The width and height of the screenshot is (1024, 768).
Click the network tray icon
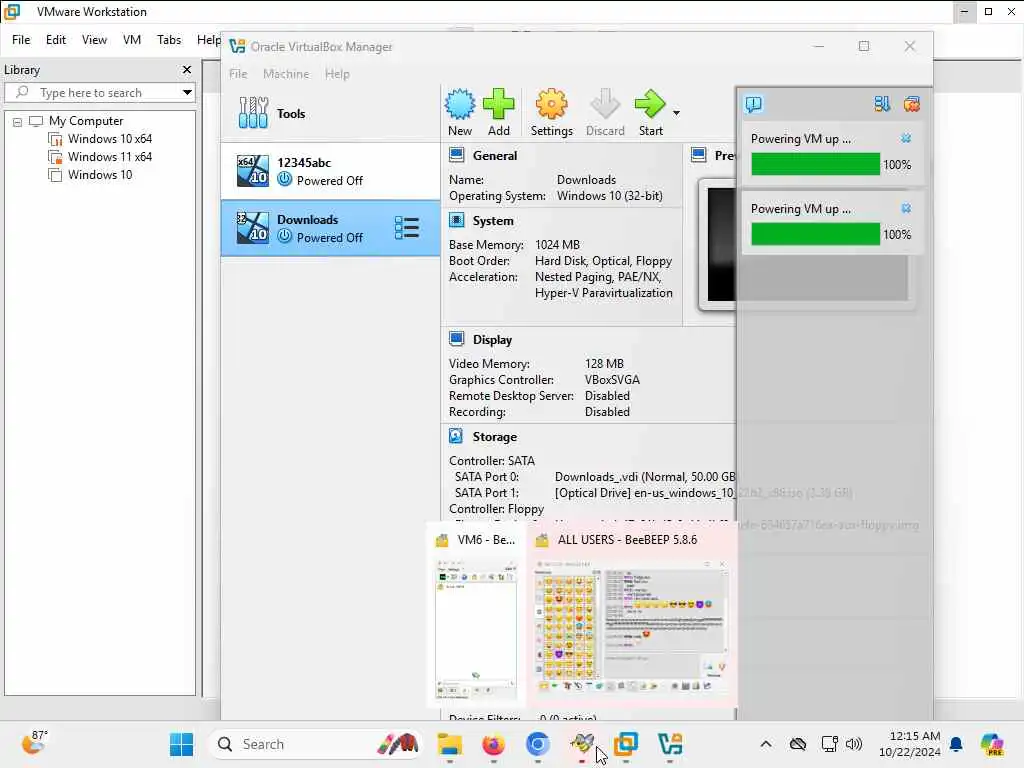[x=829, y=744]
